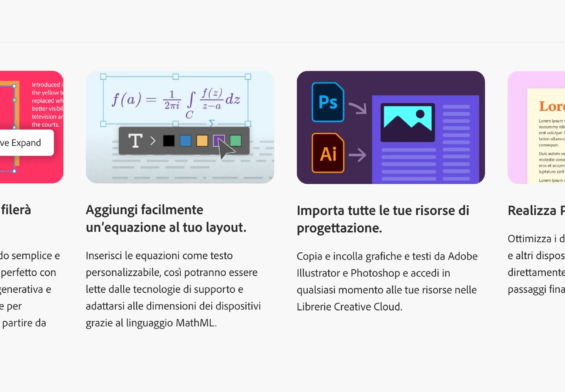Pick the purple color swatch
The width and height of the screenshot is (565, 392).
coord(219,141)
